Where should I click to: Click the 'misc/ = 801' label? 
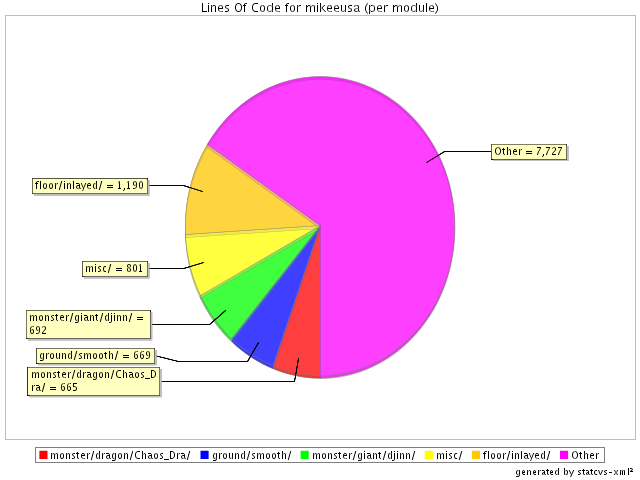[x=117, y=268]
